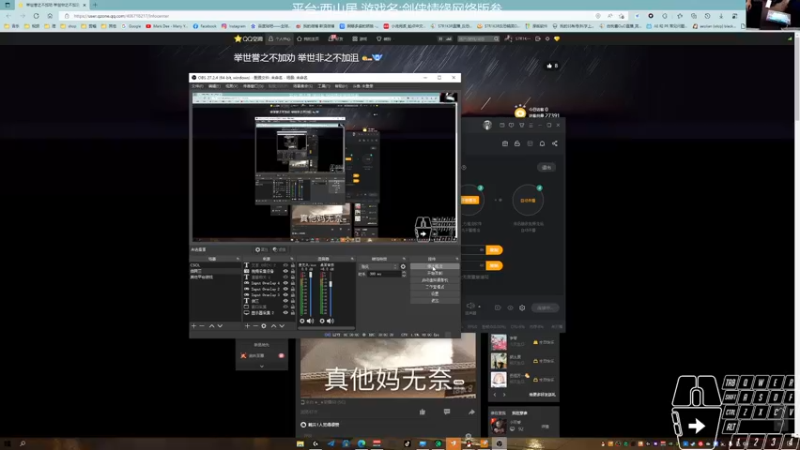This screenshot has height=450, width=800.
Task: Open the 帮助 (Help) menu in OBS
Action: pos(341,86)
